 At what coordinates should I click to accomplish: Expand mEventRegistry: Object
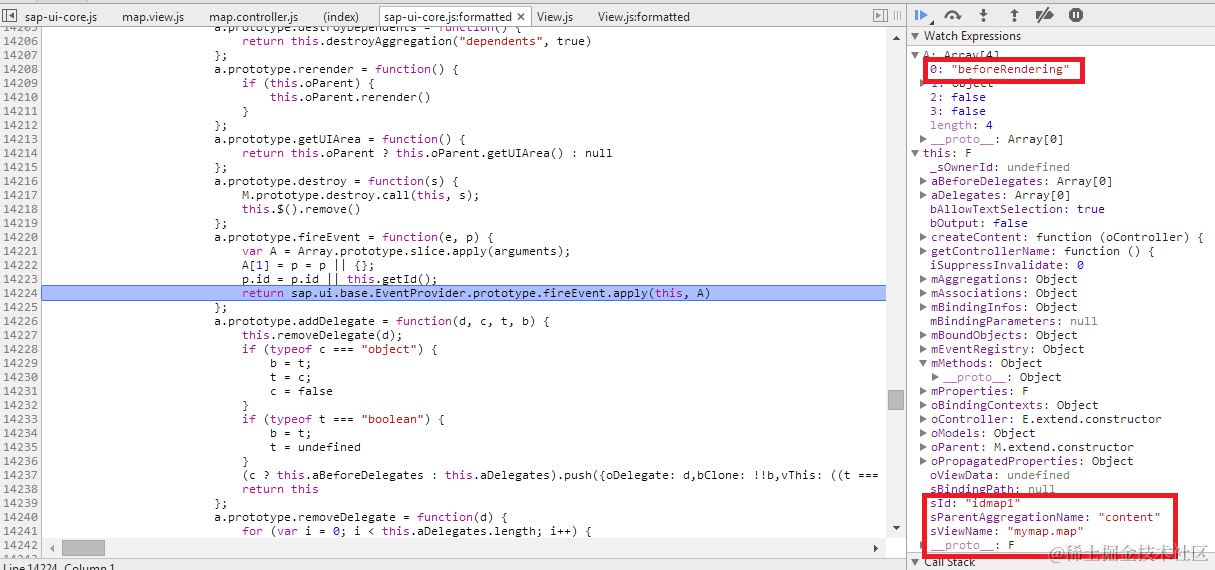click(923, 349)
